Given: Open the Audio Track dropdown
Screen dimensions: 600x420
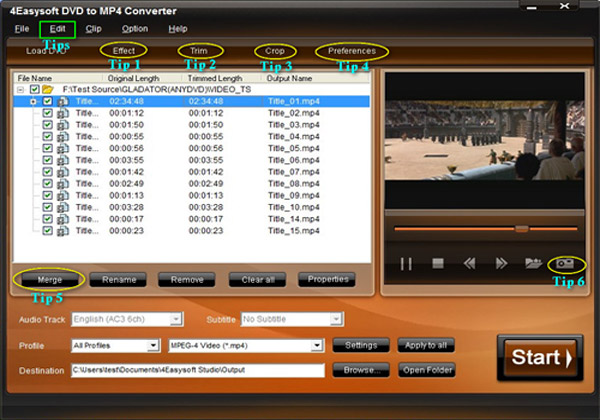Looking at the screenshot, I should pyautogui.click(x=176, y=319).
